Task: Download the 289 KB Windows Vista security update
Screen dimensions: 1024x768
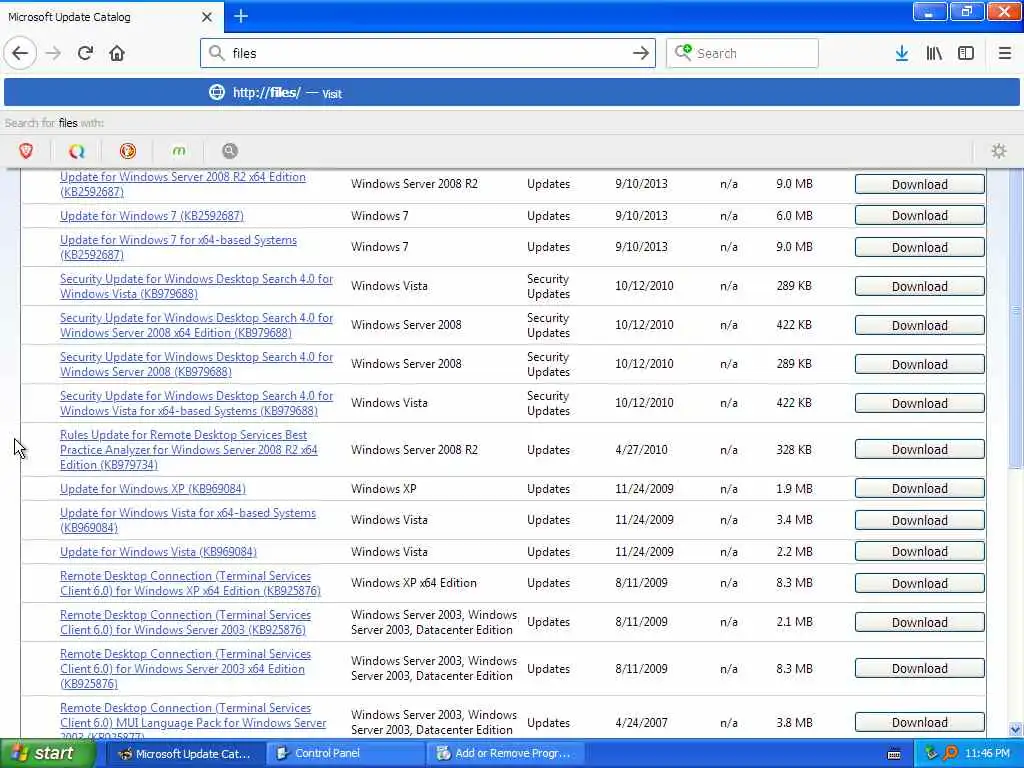Action: tap(920, 286)
